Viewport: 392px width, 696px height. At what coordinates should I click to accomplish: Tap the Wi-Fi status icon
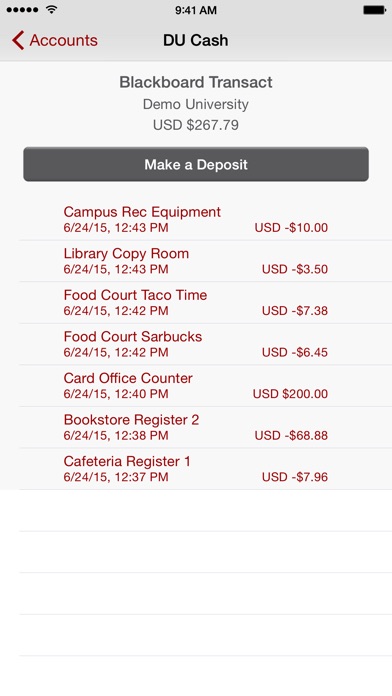(52, 10)
